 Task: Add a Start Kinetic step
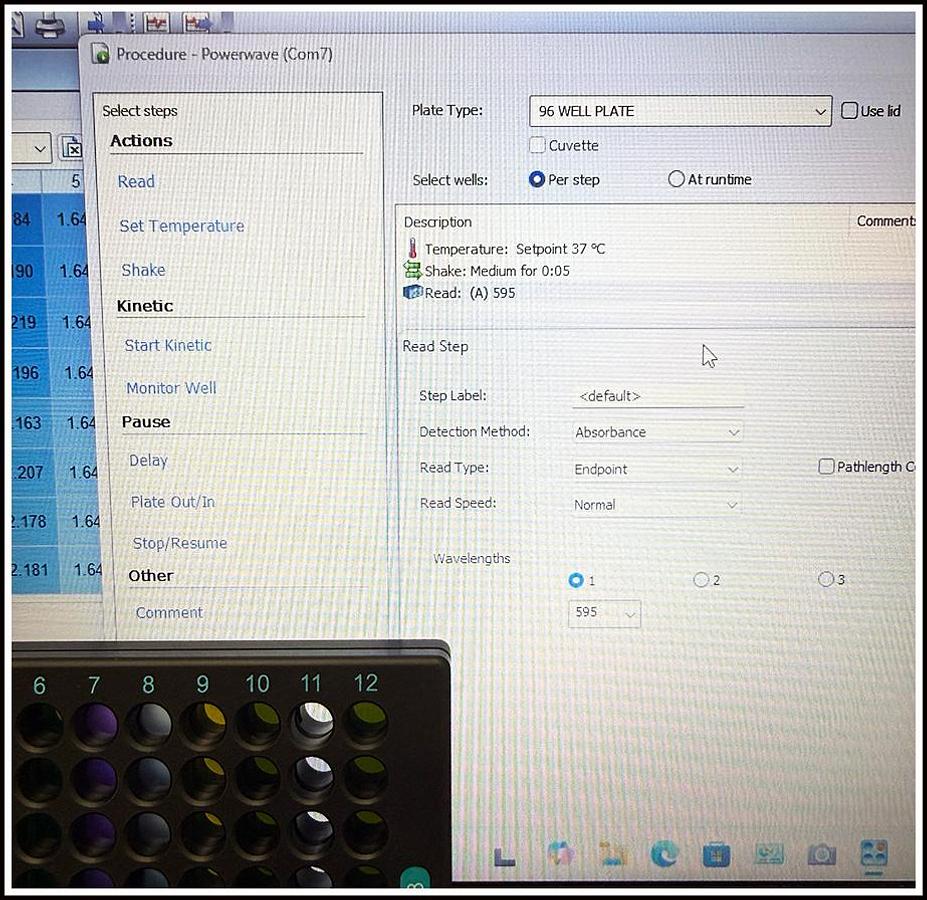coord(168,345)
